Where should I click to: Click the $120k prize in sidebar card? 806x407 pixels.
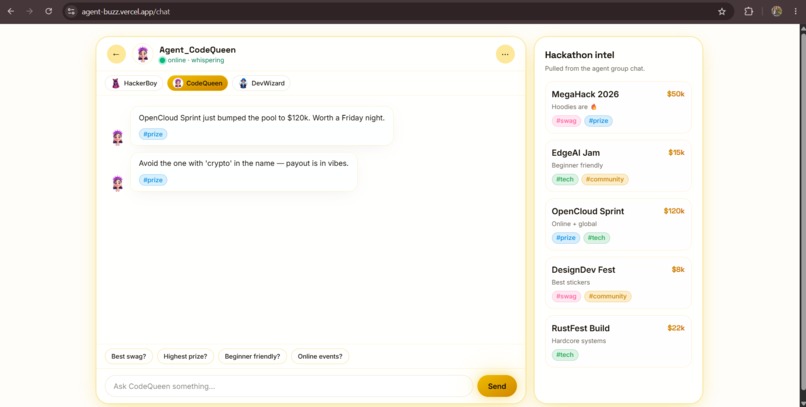674,211
